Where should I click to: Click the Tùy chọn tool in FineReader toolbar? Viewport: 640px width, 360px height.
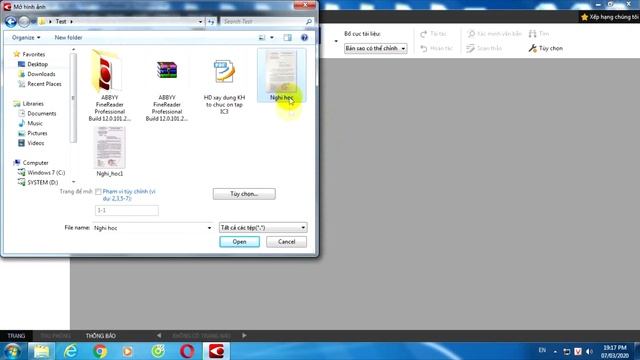click(x=546, y=48)
